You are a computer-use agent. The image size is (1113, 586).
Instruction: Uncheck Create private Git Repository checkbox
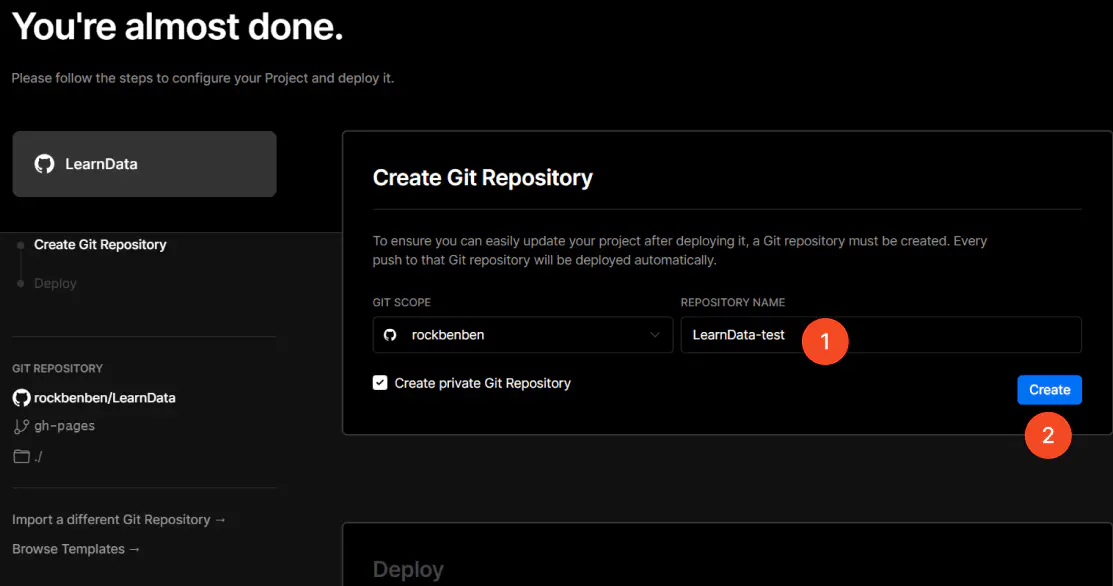coord(380,383)
